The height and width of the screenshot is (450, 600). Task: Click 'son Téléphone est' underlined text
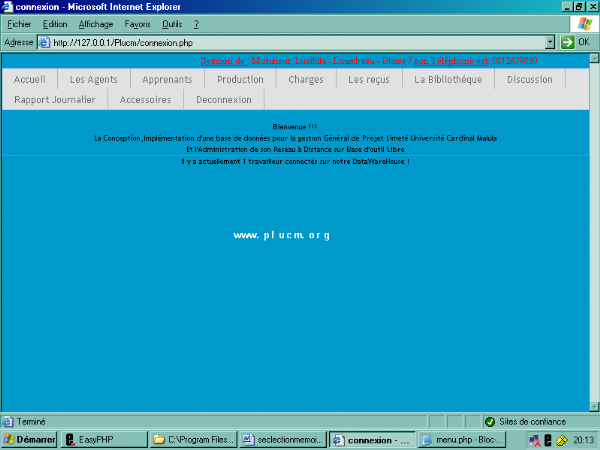[451, 61]
